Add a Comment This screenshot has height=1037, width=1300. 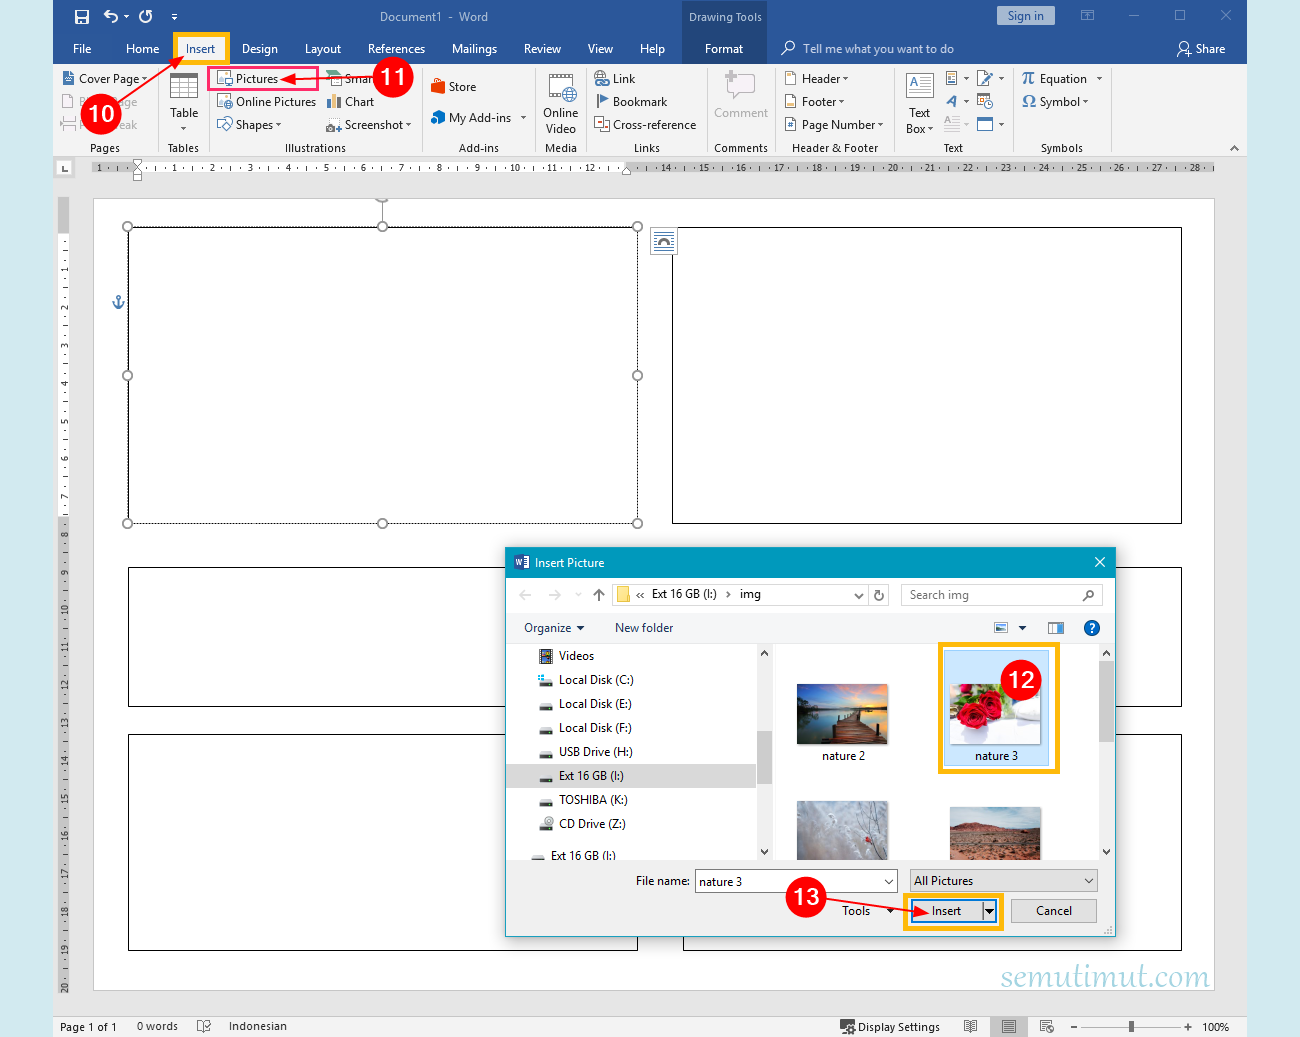(740, 100)
